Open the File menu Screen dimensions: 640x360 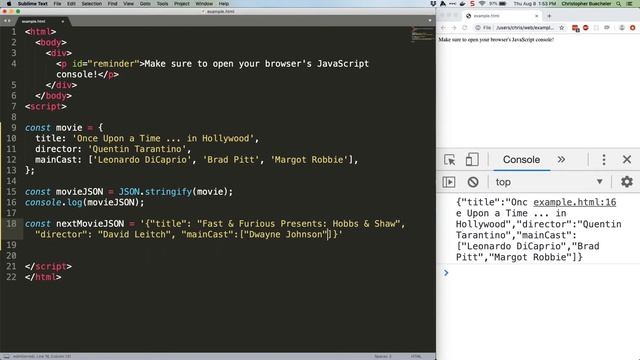click(57, 3)
